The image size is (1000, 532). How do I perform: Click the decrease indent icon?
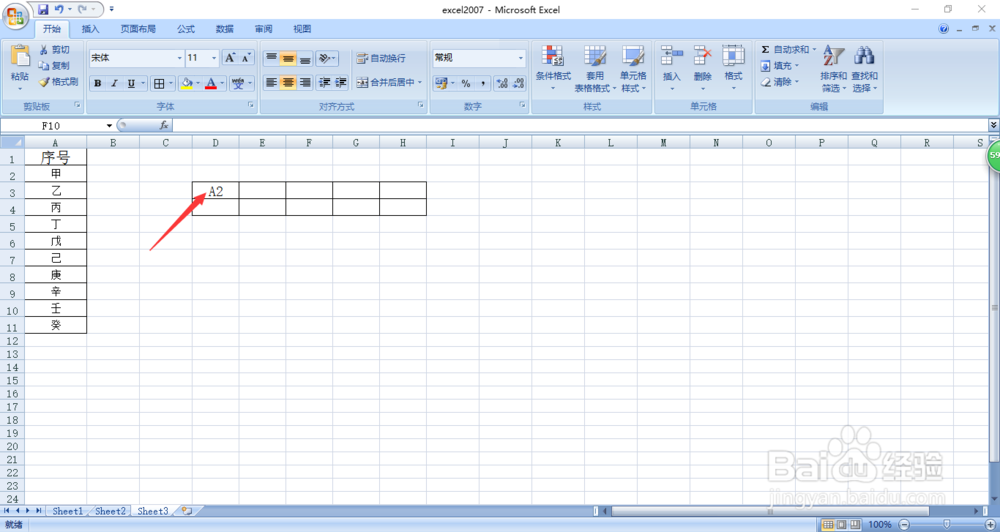point(325,82)
